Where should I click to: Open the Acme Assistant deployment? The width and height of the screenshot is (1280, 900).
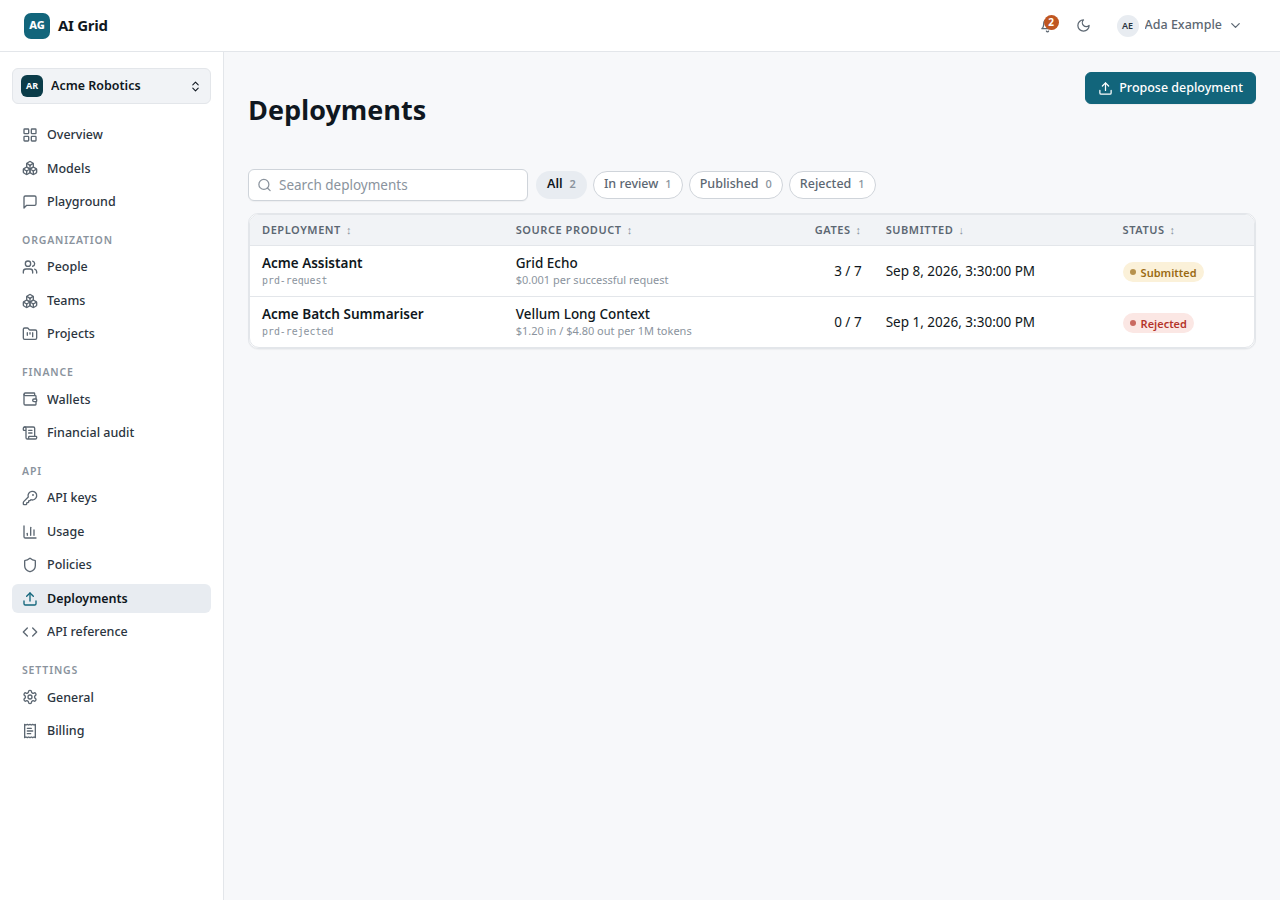coord(312,263)
